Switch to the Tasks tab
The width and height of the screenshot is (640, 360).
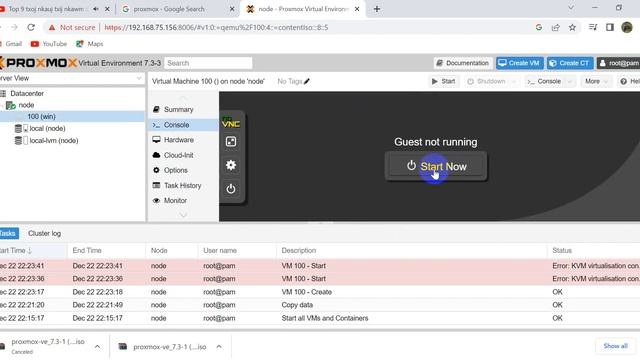tap(8, 233)
